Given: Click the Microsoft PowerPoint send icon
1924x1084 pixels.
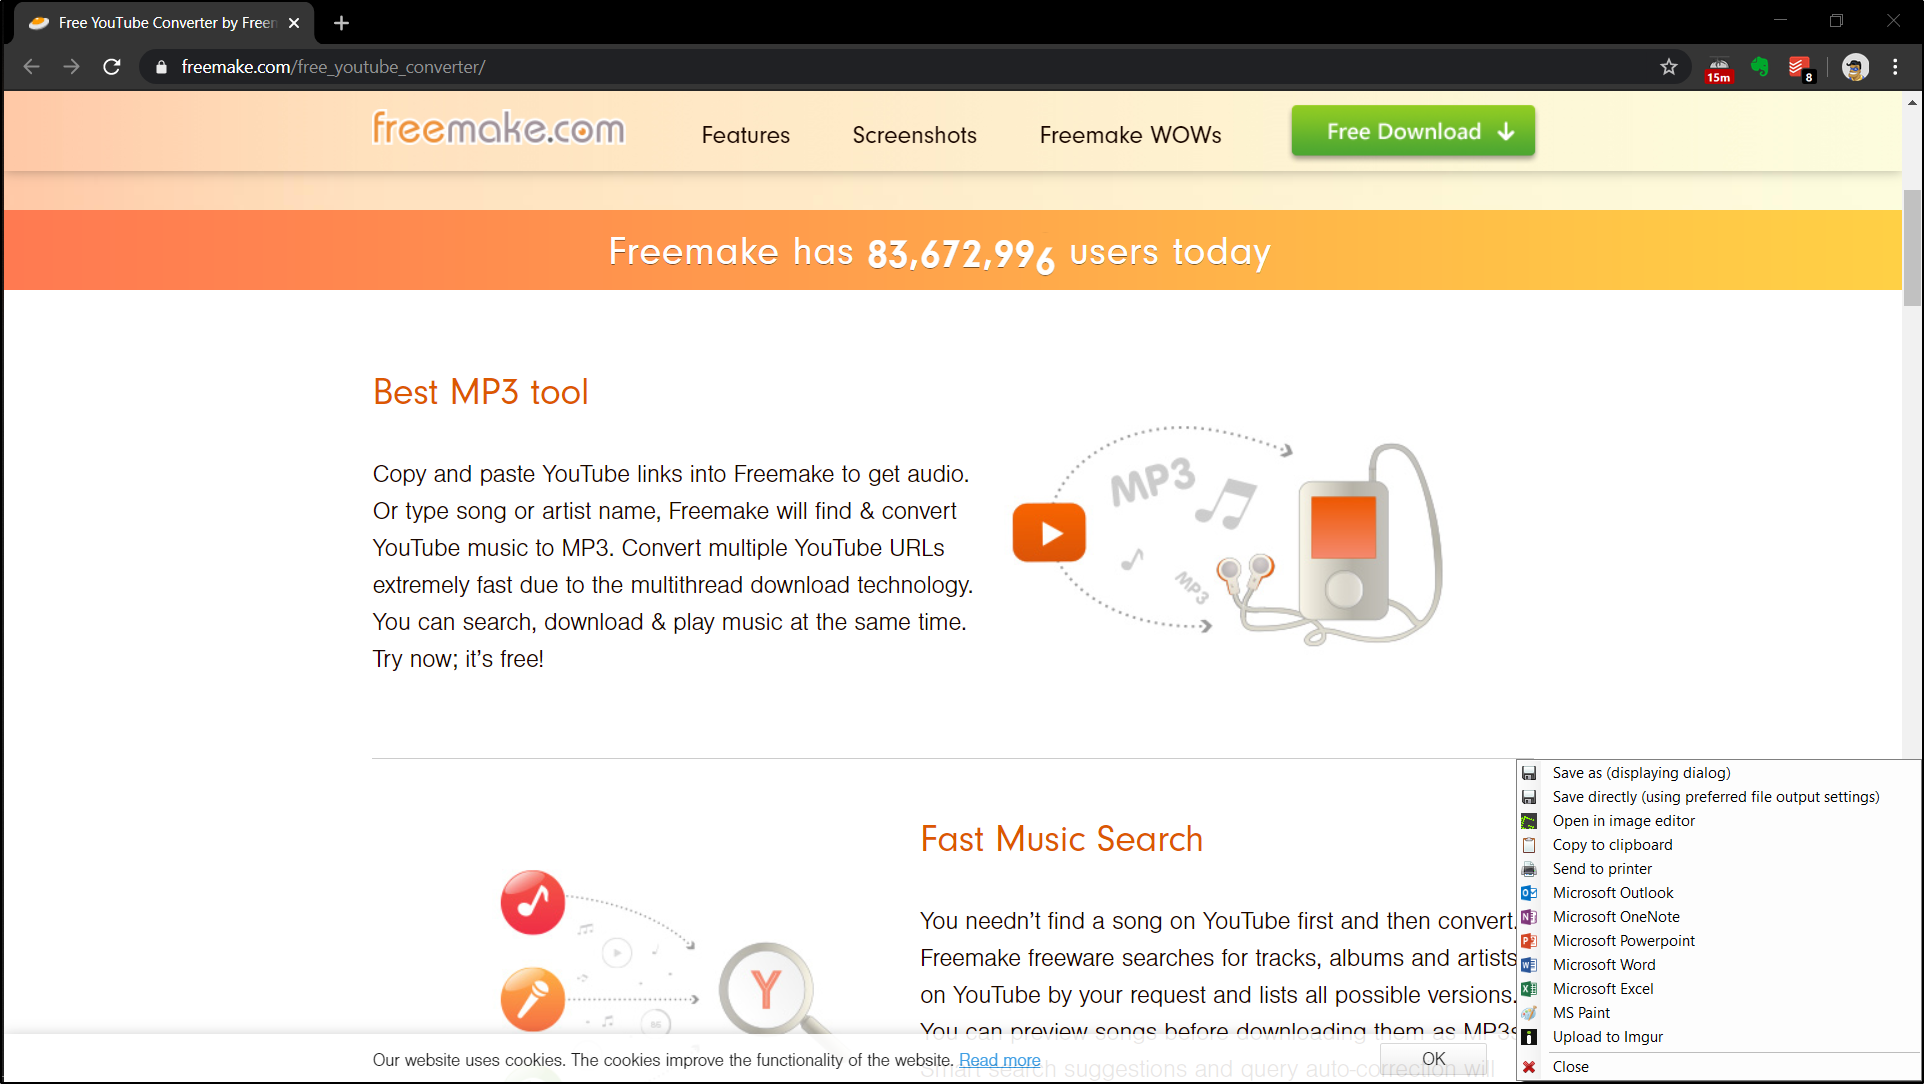Looking at the screenshot, I should (x=1532, y=940).
